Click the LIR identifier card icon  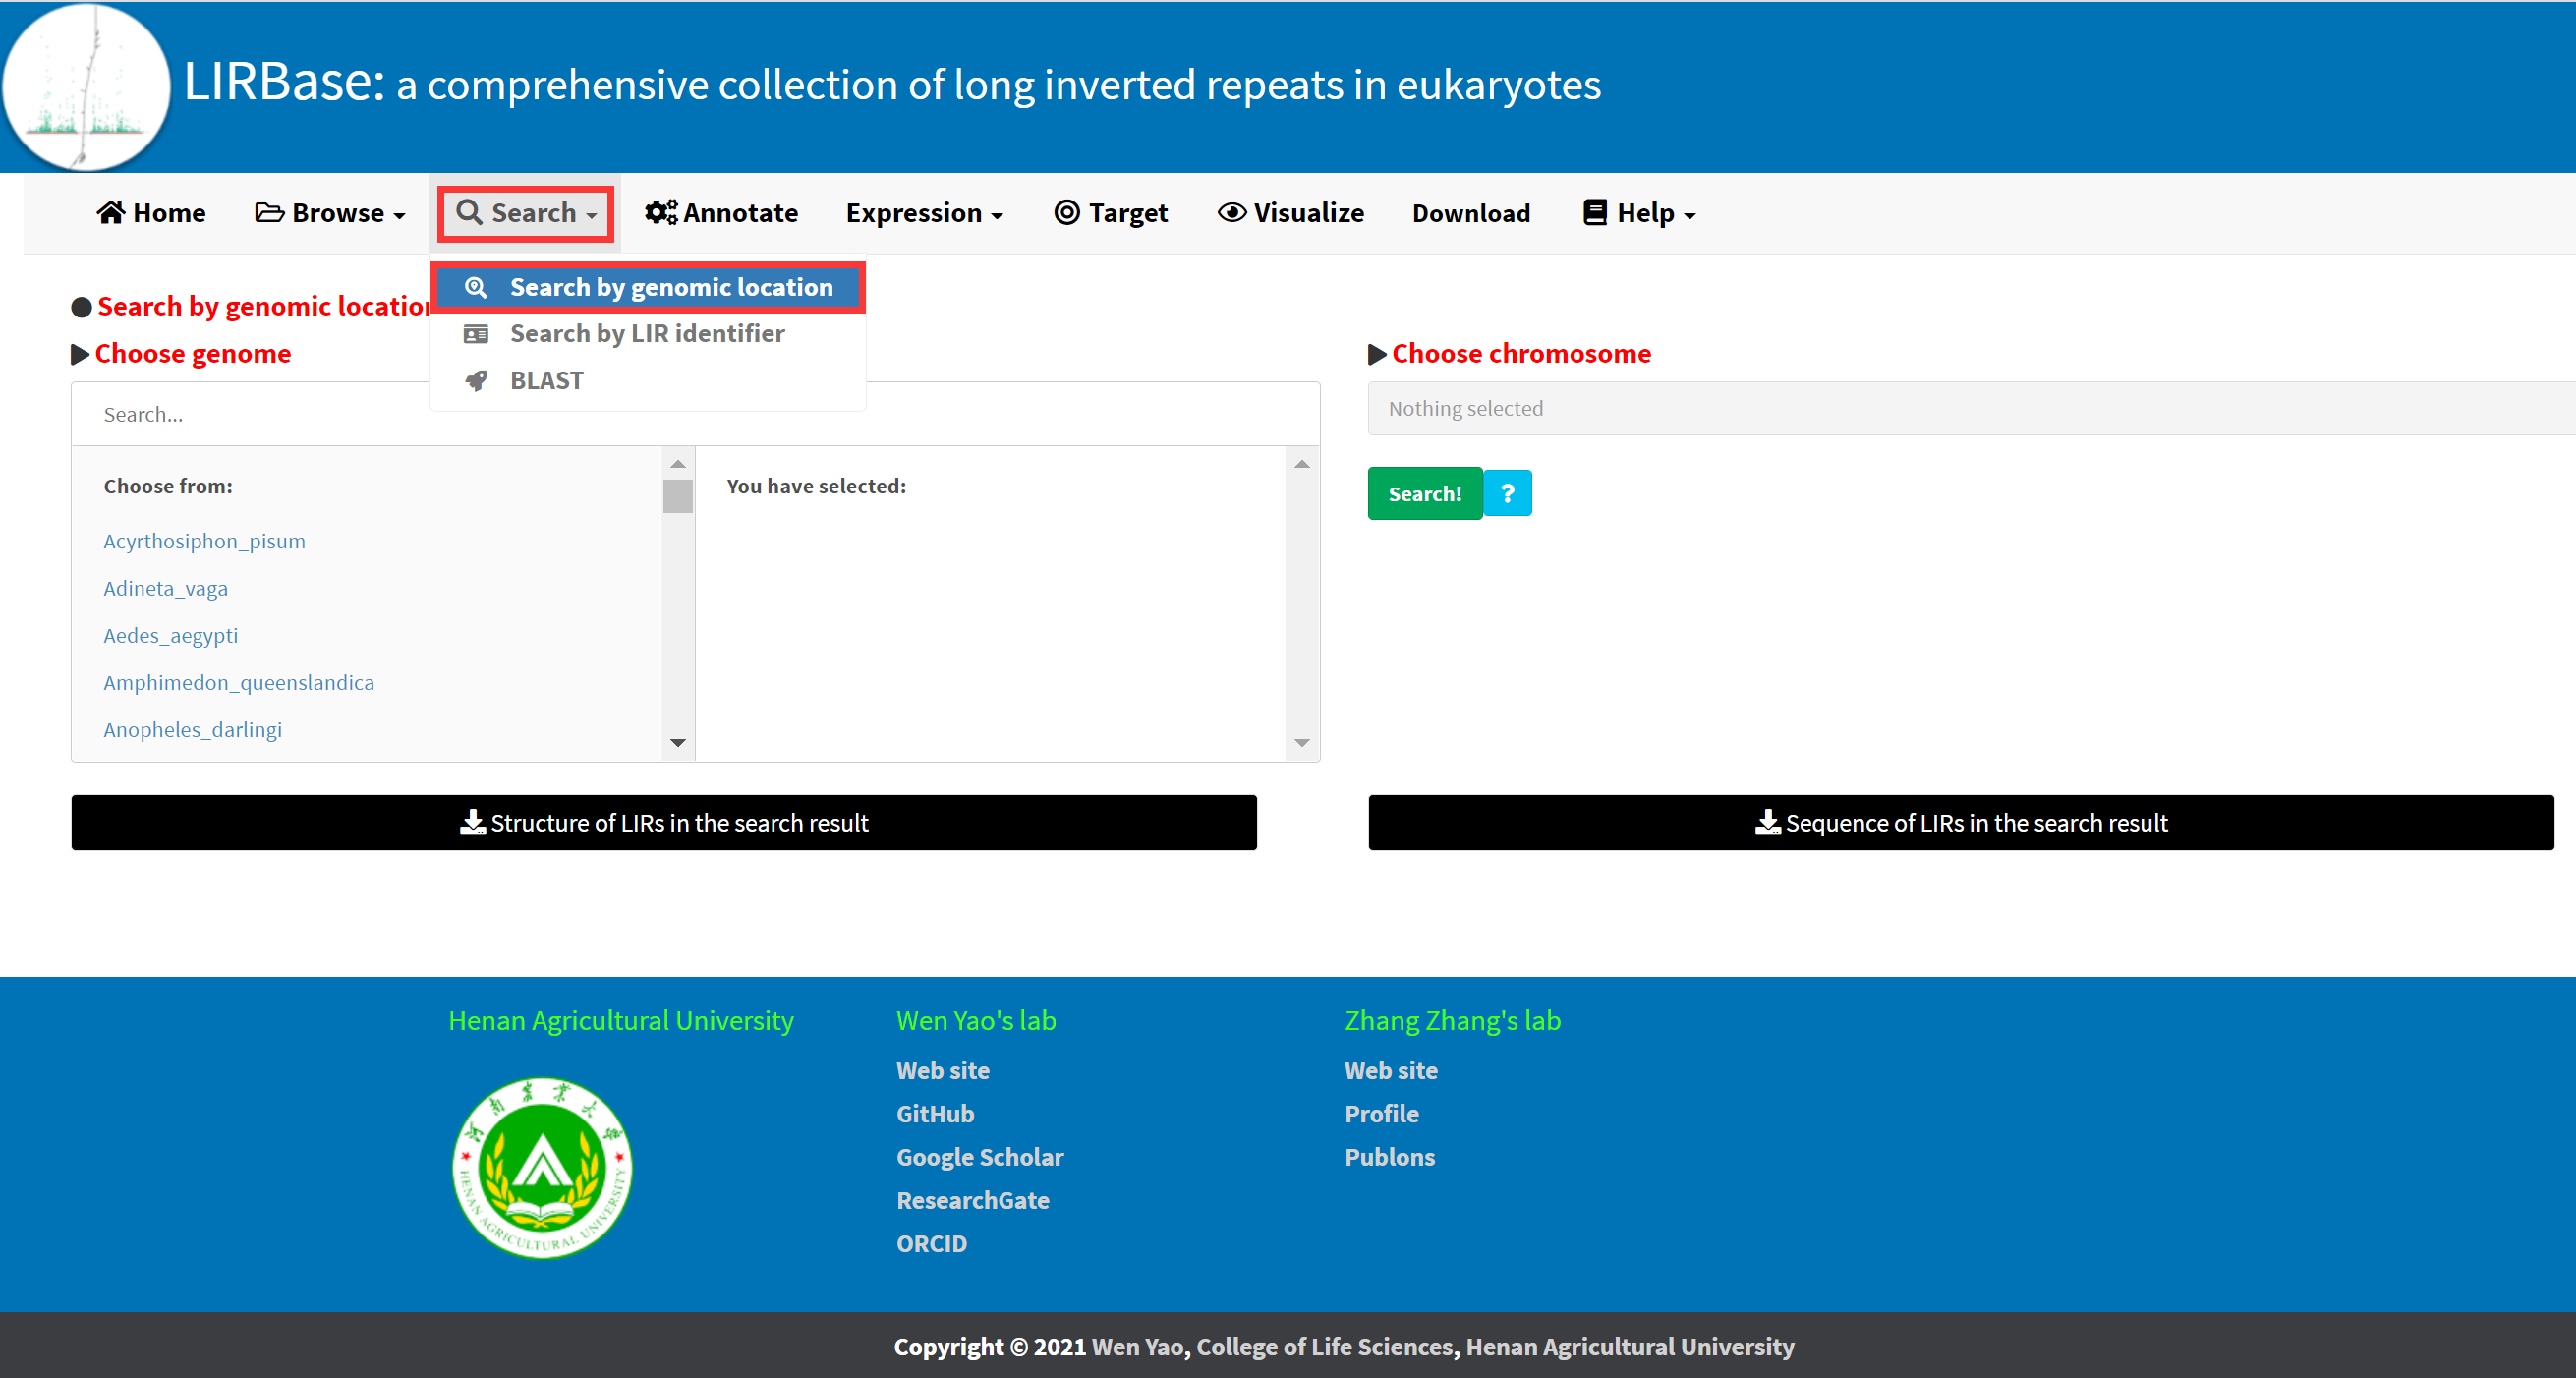[476, 333]
